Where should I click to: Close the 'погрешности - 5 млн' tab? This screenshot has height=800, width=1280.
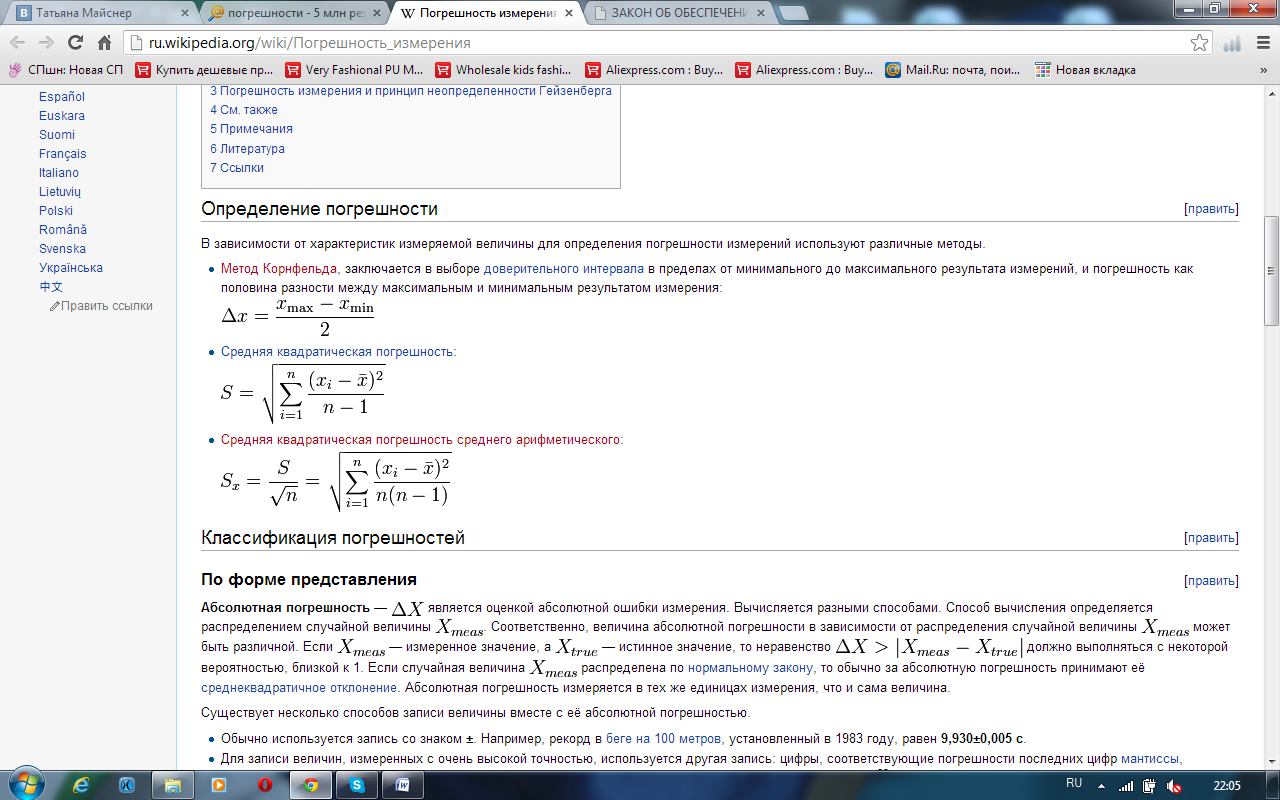click(379, 14)
